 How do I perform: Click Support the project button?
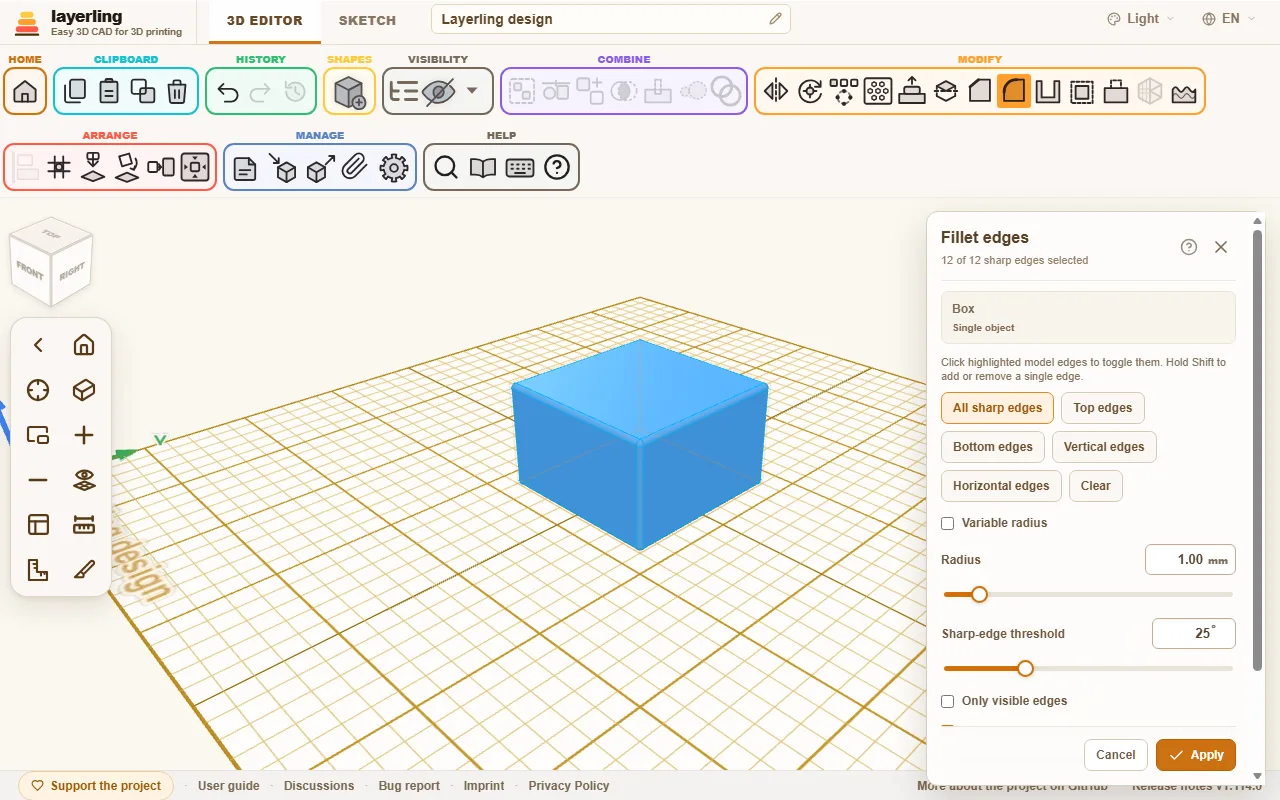[96, 786]
